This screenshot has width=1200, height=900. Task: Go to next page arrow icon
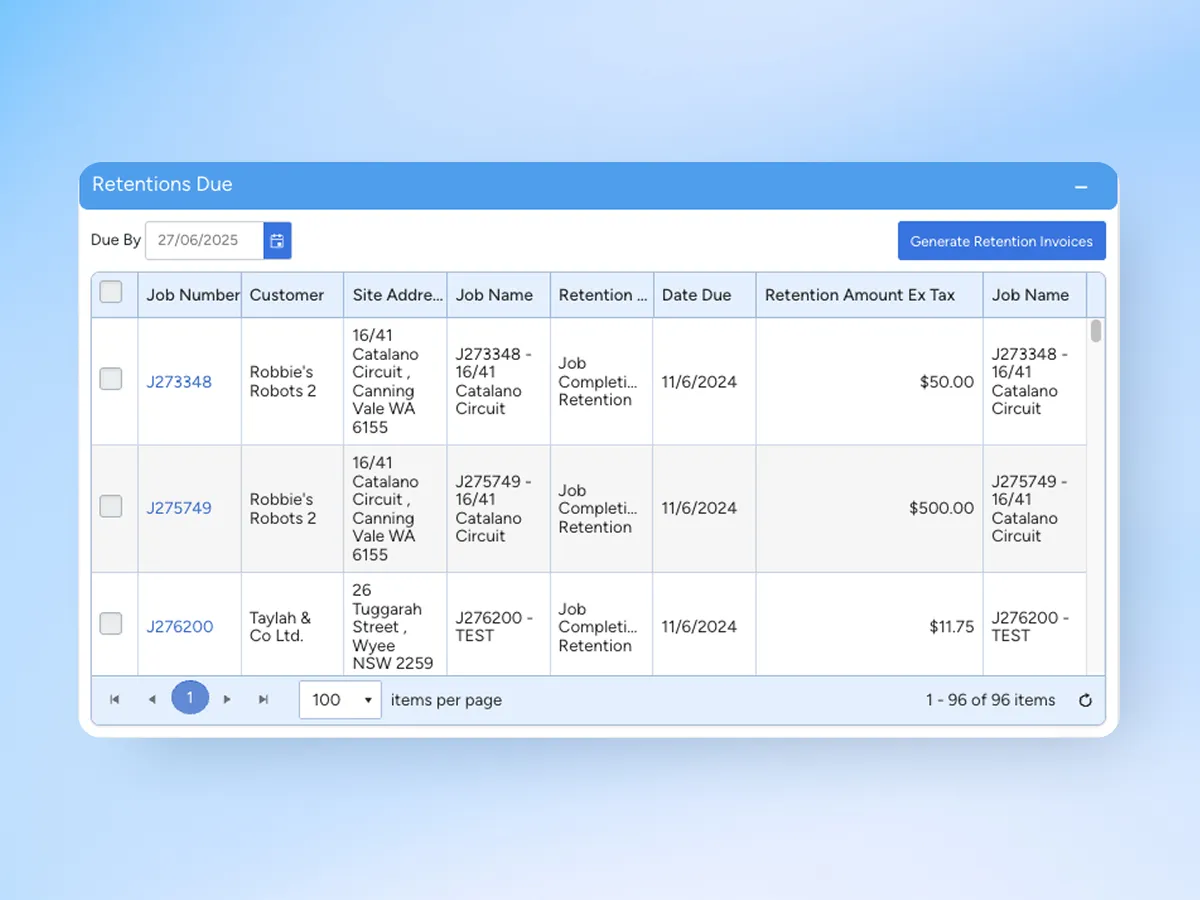[227, 700]
